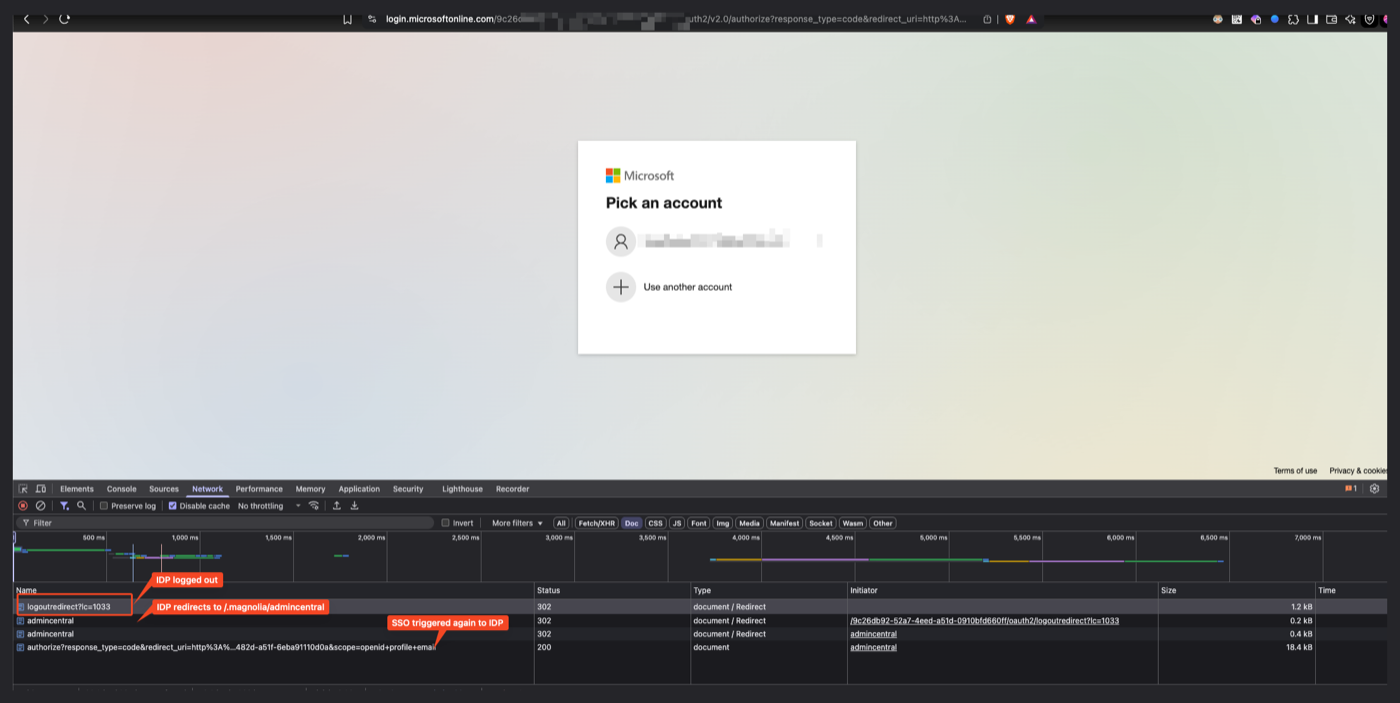Screen dimensions: 1400x703
Task: Open DevTools settings gear
Action: tap(1375, 489)
